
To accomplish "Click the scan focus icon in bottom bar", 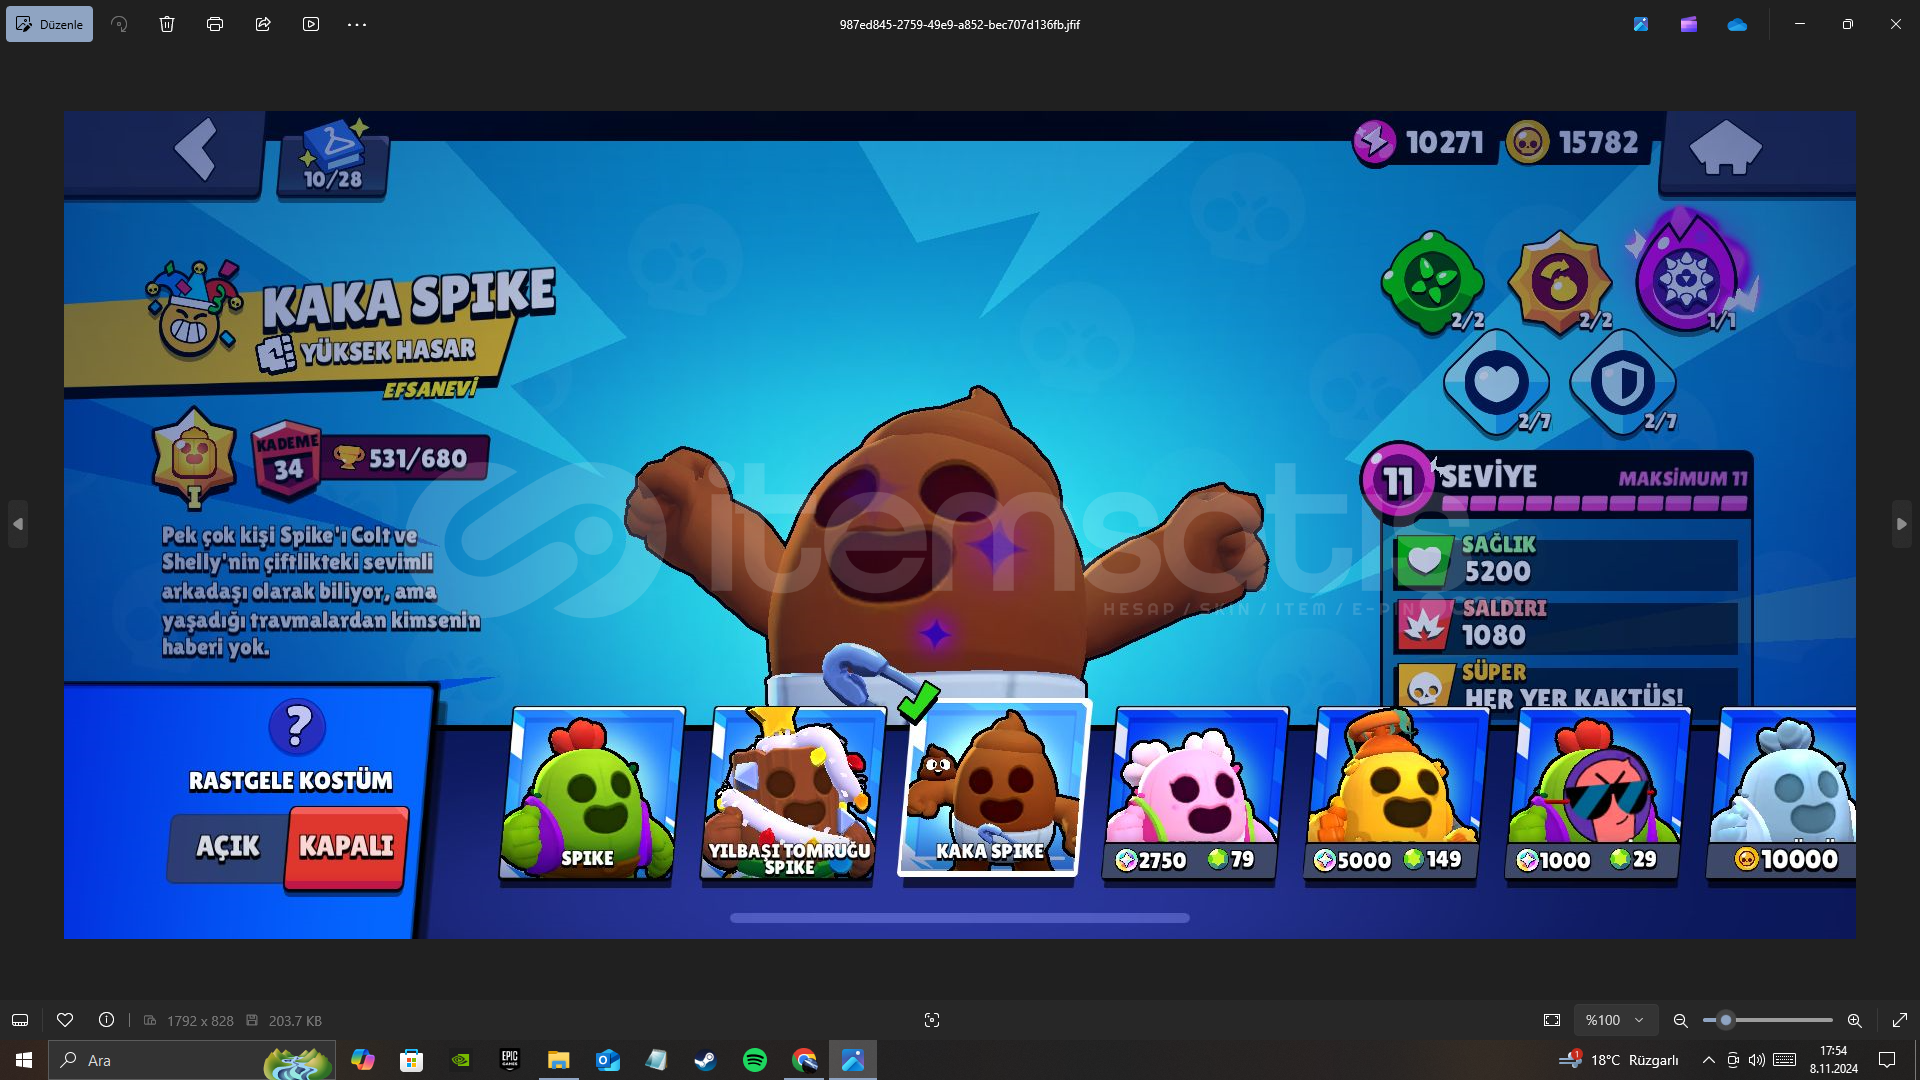I will 932,1020.
